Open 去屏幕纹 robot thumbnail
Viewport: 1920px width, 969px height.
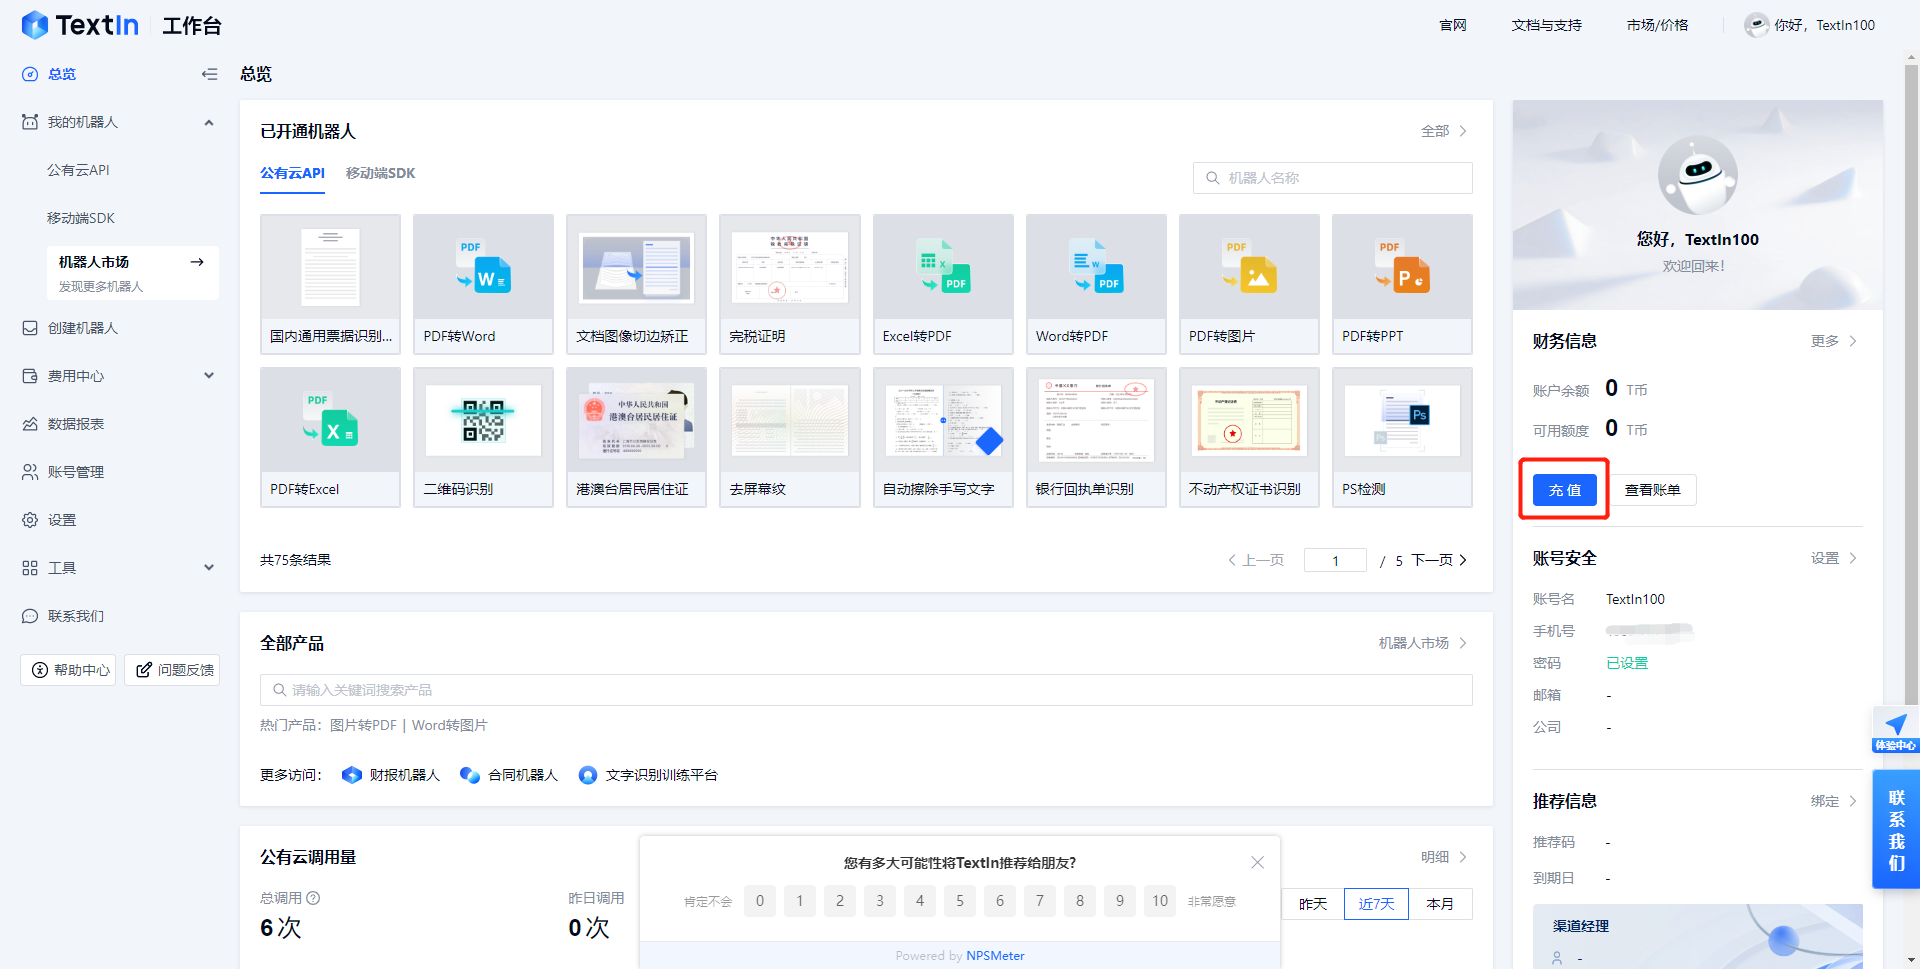tap(790, 420)
